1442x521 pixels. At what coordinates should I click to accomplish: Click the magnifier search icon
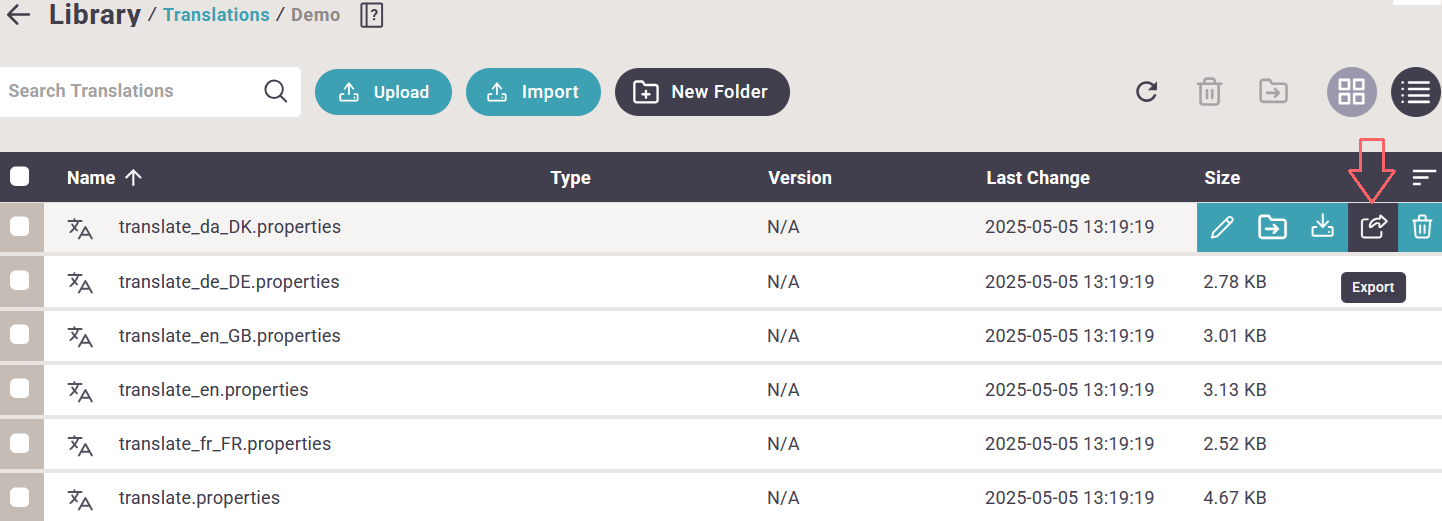coord(276,91)
